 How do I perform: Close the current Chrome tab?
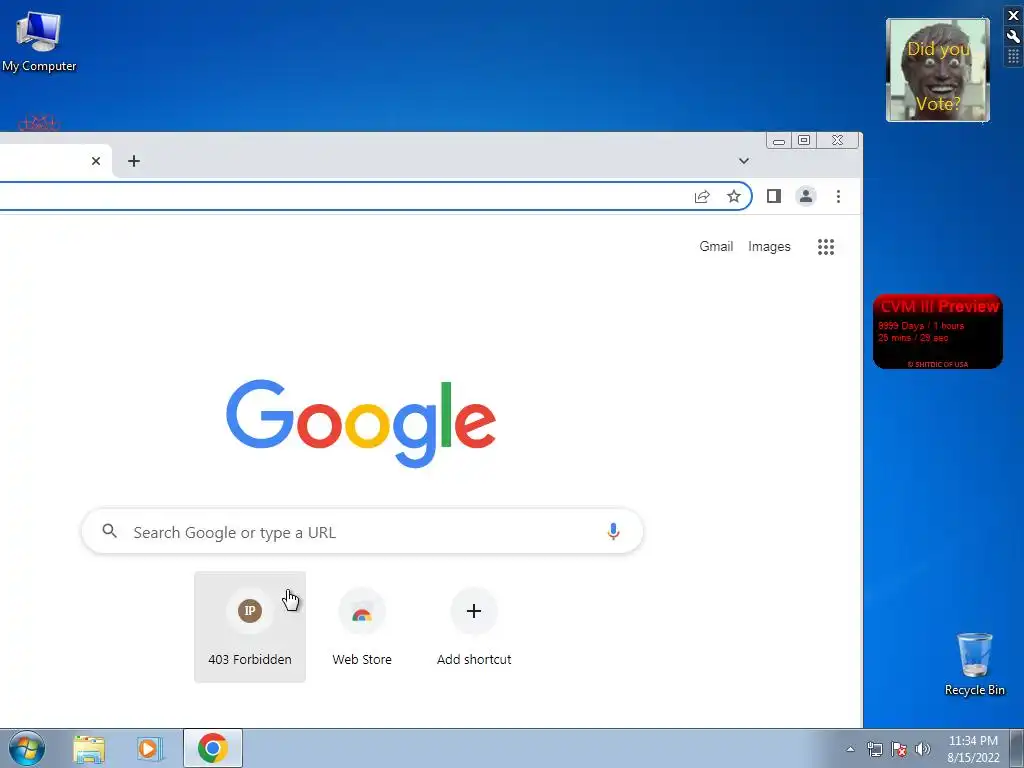(x=96, y=161)
